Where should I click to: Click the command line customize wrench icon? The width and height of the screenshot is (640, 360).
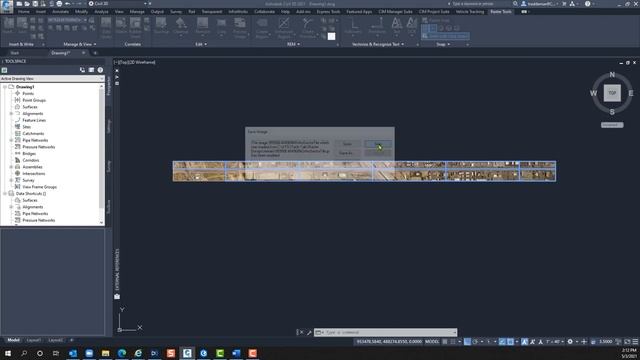(x=309, y=332)
